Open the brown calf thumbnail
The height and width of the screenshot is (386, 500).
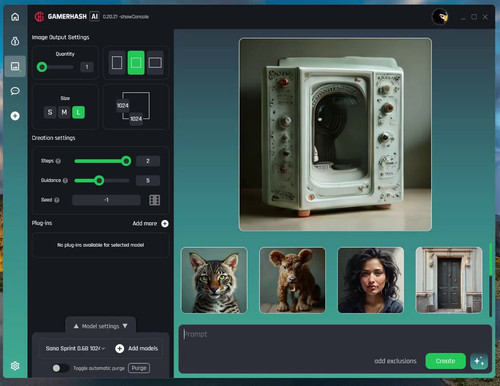pos(292,280)
